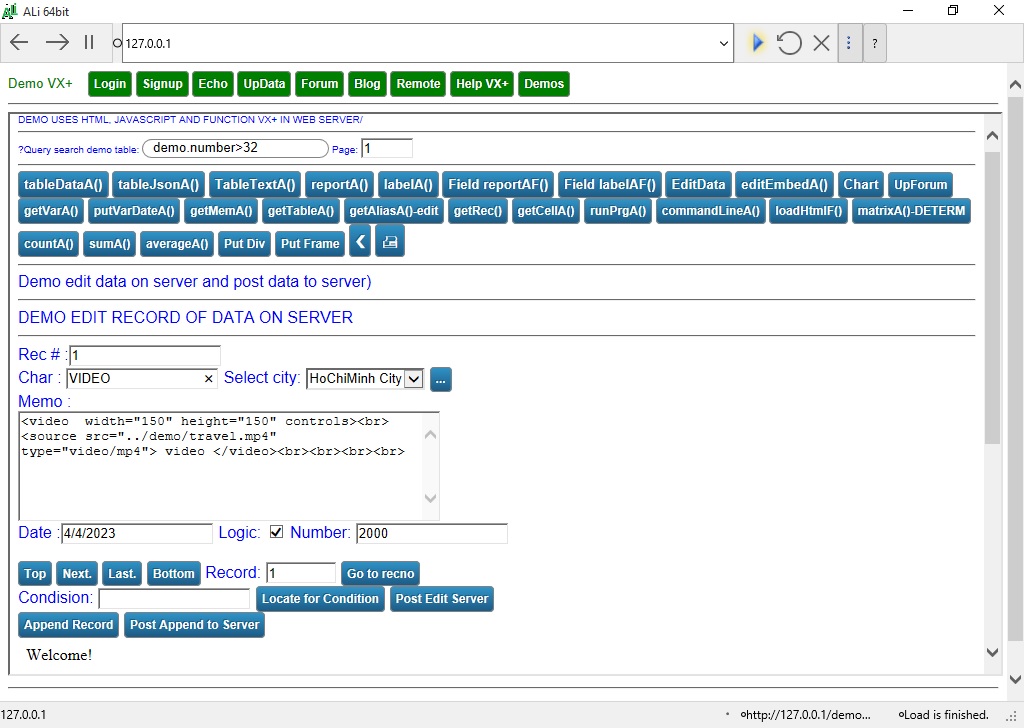Viewport: 1024px width, 728px height.
Task: Open the Help VX+ menu item
Action: tap(482, 84)
